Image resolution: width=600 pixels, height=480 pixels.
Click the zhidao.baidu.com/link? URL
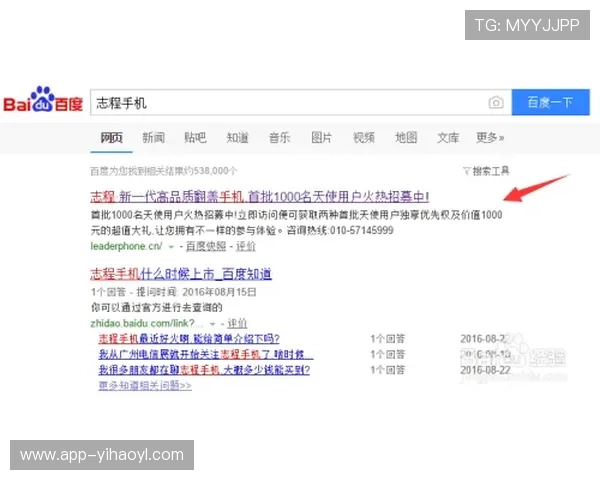pyautogui.click(x=147, y=323)
